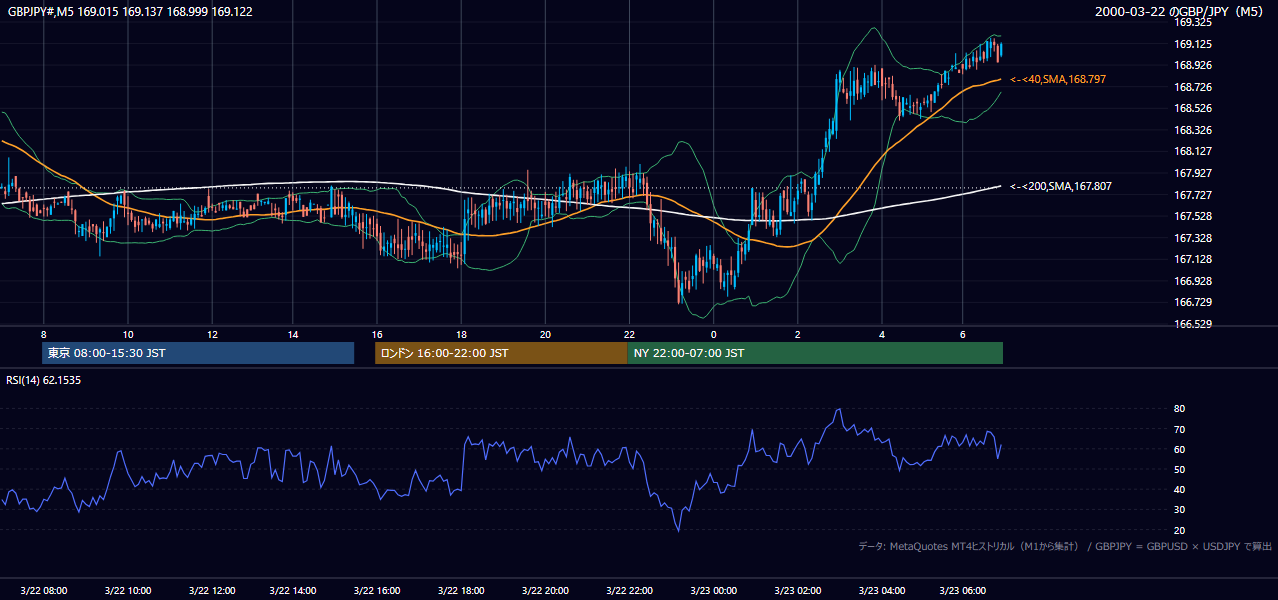The image size is (1278, 600).
Task: Click price axis value 167.328
Action: (1193, 238)
